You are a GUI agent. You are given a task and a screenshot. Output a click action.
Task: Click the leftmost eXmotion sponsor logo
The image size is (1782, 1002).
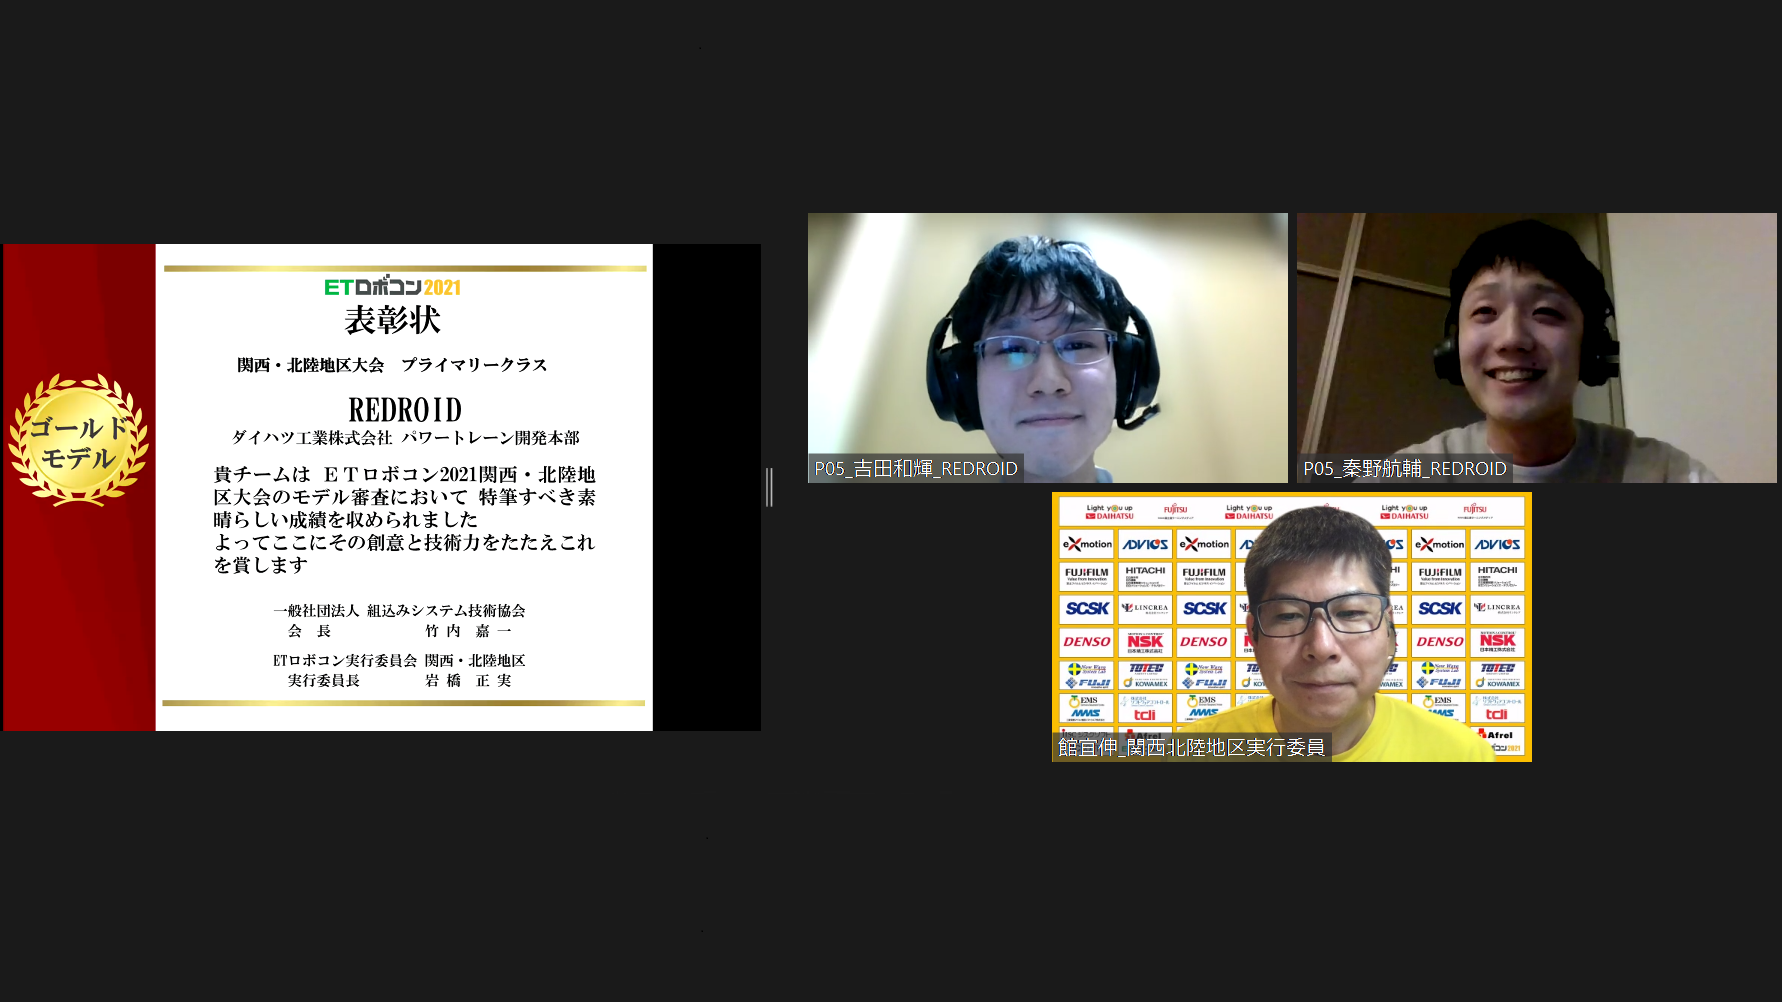1087,544
